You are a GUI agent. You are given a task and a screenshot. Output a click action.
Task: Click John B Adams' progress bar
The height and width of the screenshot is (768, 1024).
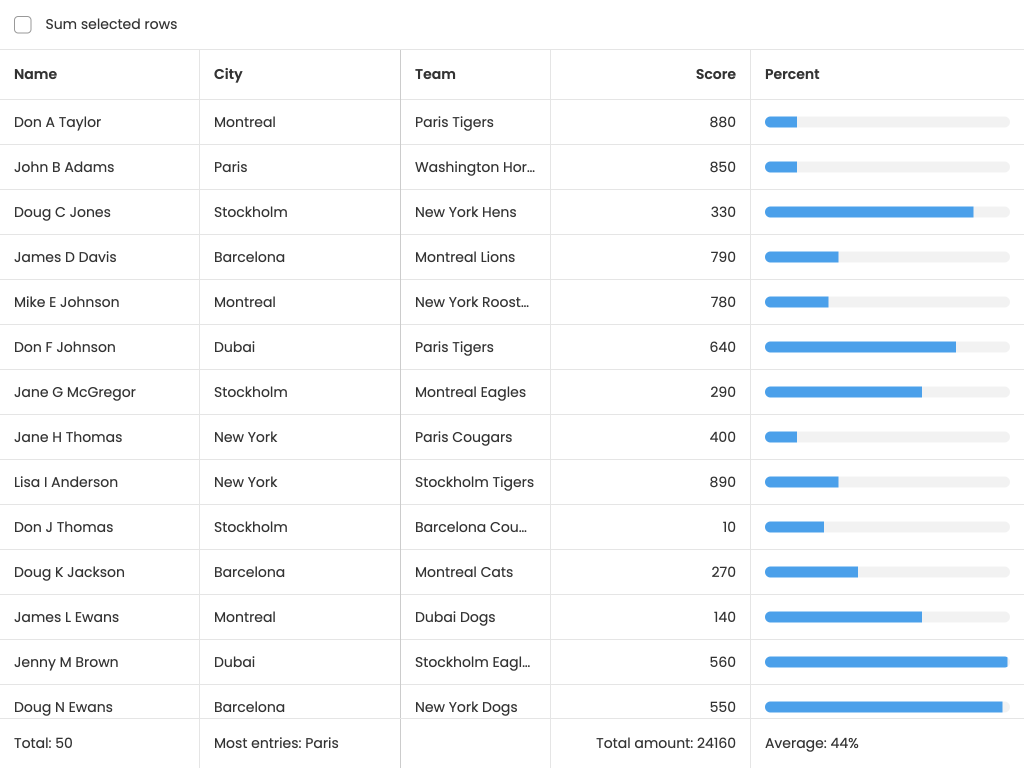coord(887,167)
